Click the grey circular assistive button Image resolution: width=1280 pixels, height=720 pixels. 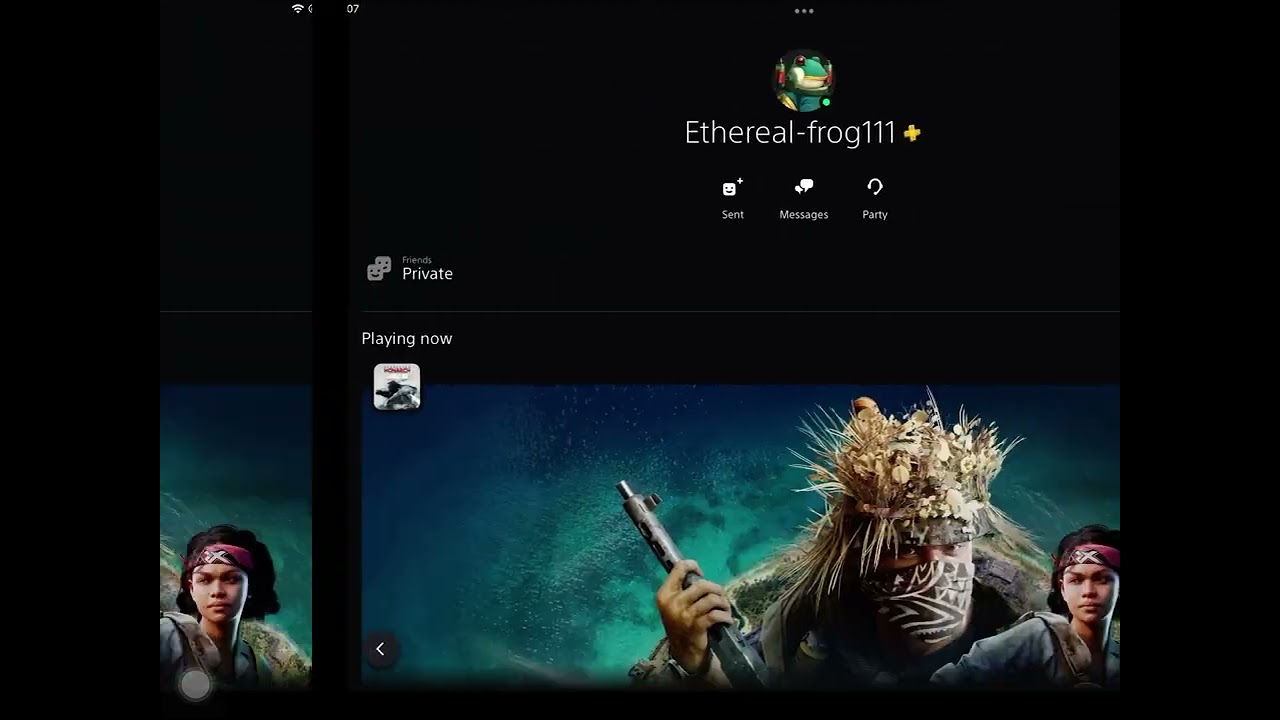coord(195,684)
